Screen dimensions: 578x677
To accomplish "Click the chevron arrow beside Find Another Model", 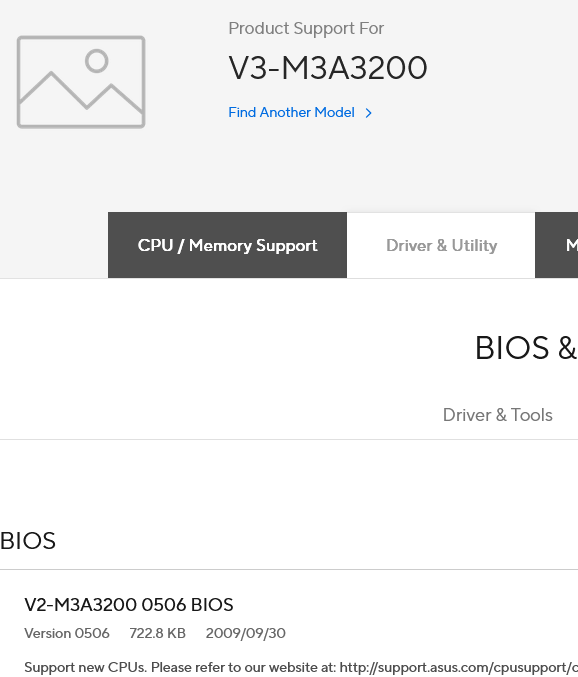I will [x=368, y=113].
